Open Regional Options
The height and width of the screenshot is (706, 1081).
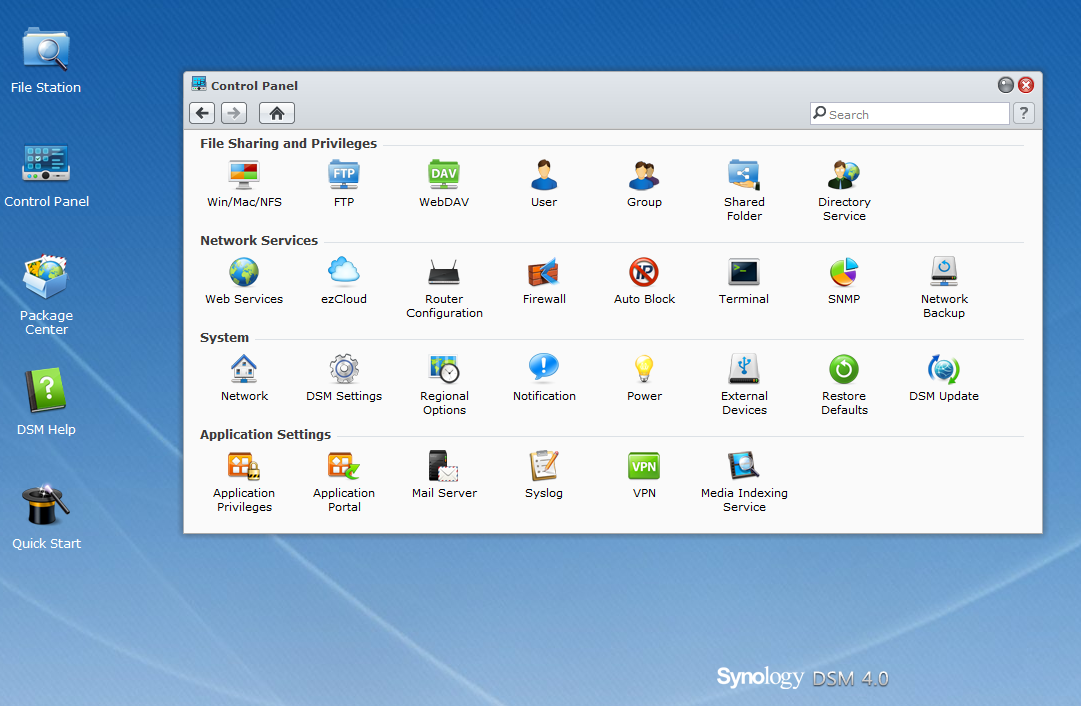click(444, 385)
